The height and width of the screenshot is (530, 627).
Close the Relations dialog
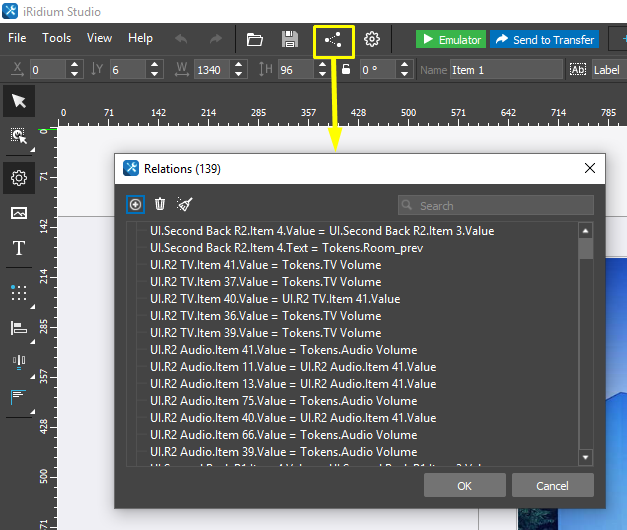coord(590,168)
